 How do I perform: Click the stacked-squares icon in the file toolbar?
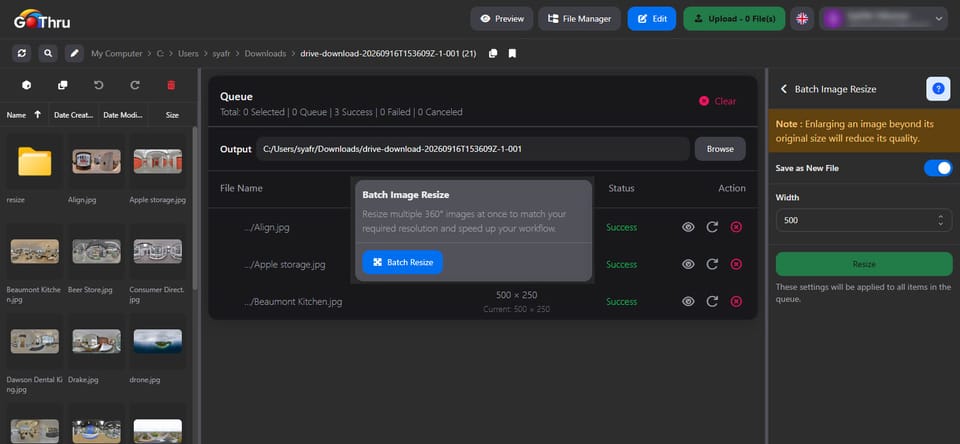tap(62, 85)
